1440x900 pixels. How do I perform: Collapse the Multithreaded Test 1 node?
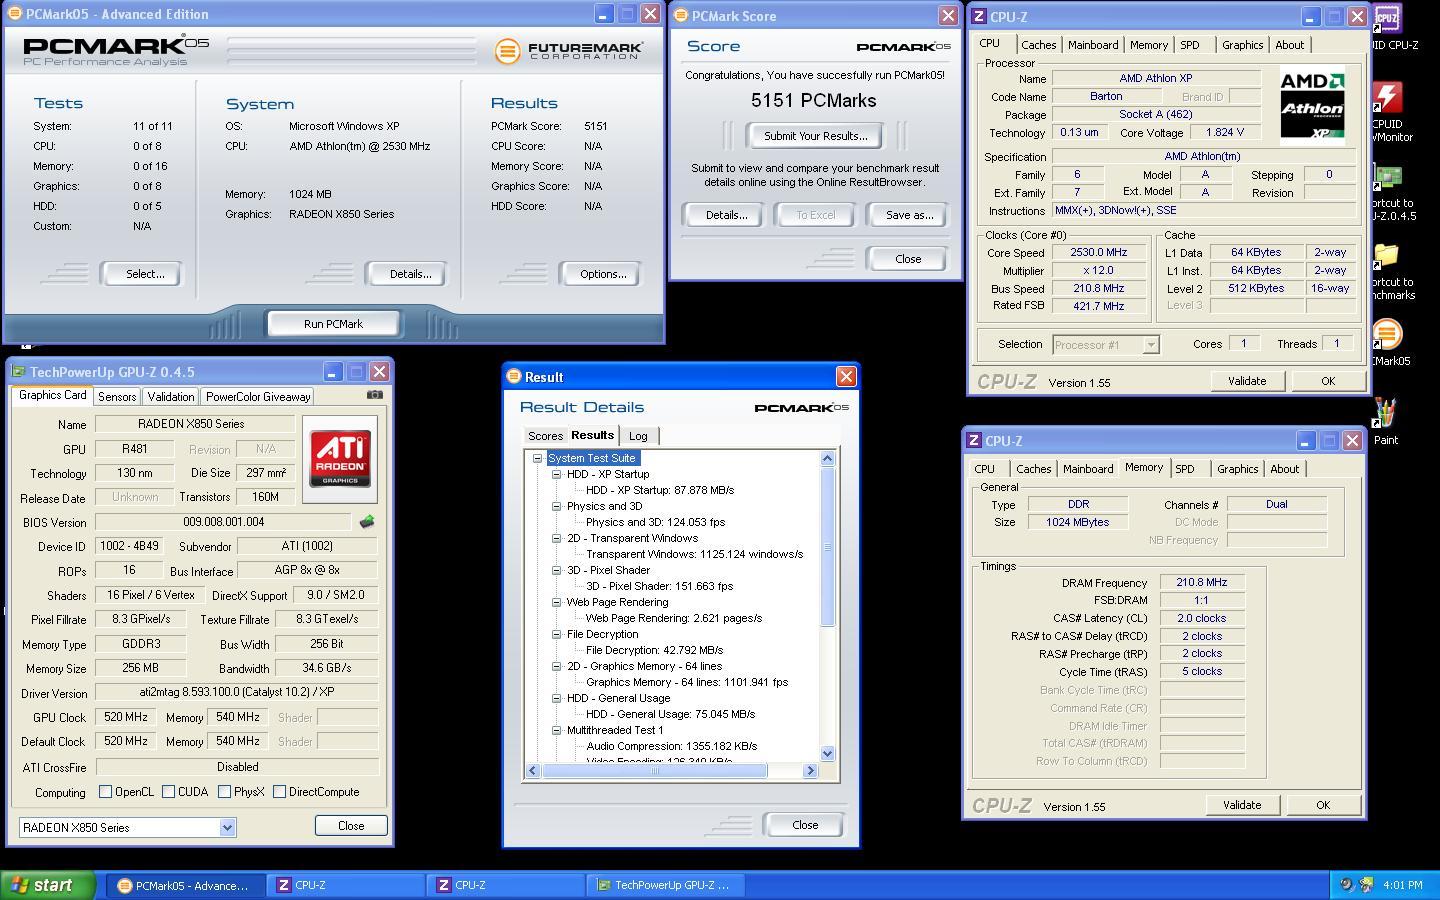pyautogui.click(x=556, y=730)
